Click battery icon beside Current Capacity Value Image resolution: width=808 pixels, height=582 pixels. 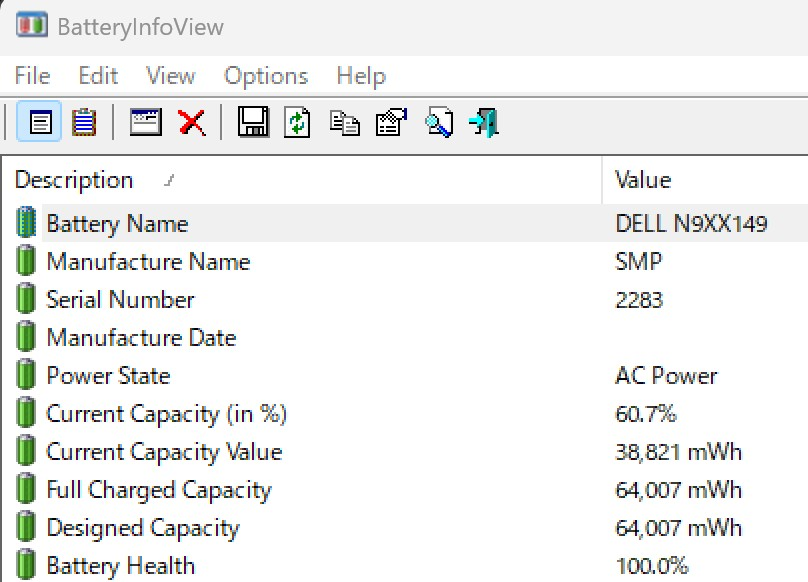click(x=26, y=450)
